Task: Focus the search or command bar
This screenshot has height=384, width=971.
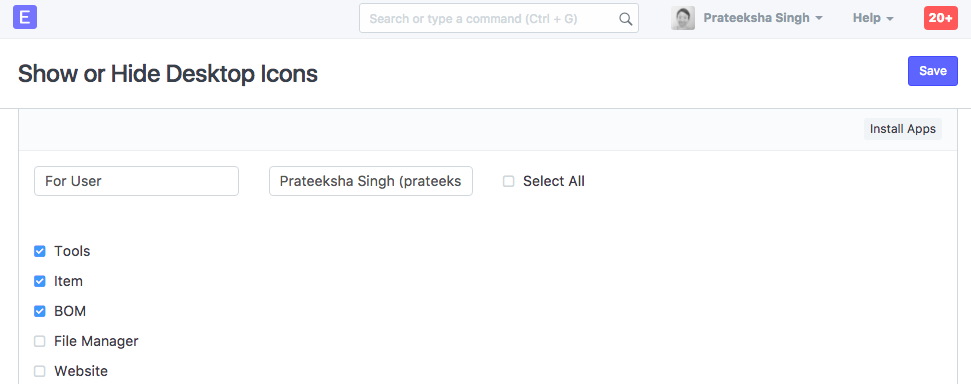Action: [x=499, y=19]
